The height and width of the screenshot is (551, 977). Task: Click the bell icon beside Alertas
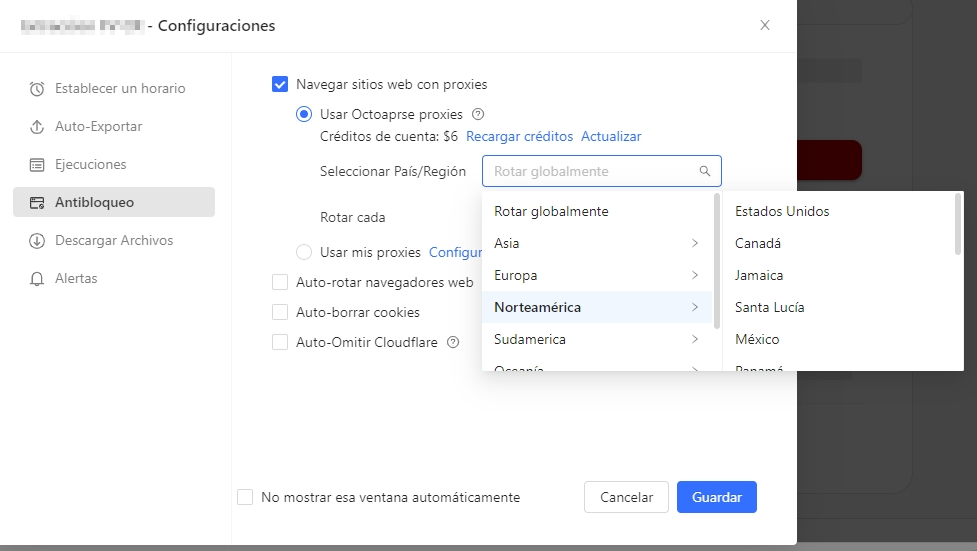pyautogui.click(x=37, y=279)
